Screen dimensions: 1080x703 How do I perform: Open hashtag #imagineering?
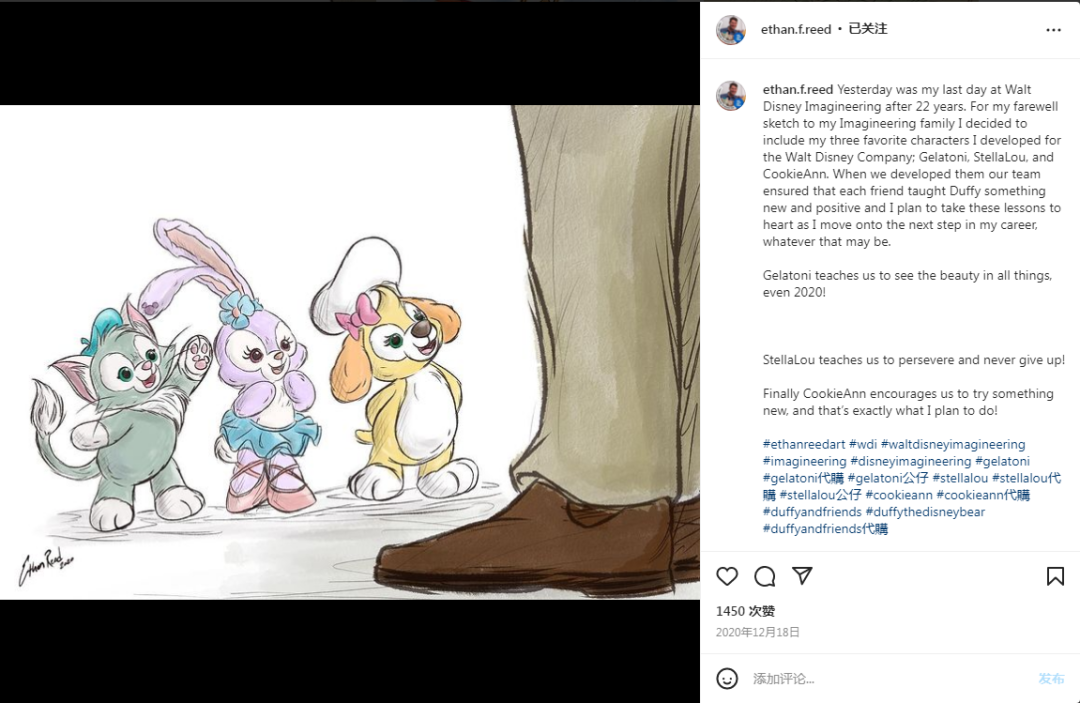coord(804,461)
